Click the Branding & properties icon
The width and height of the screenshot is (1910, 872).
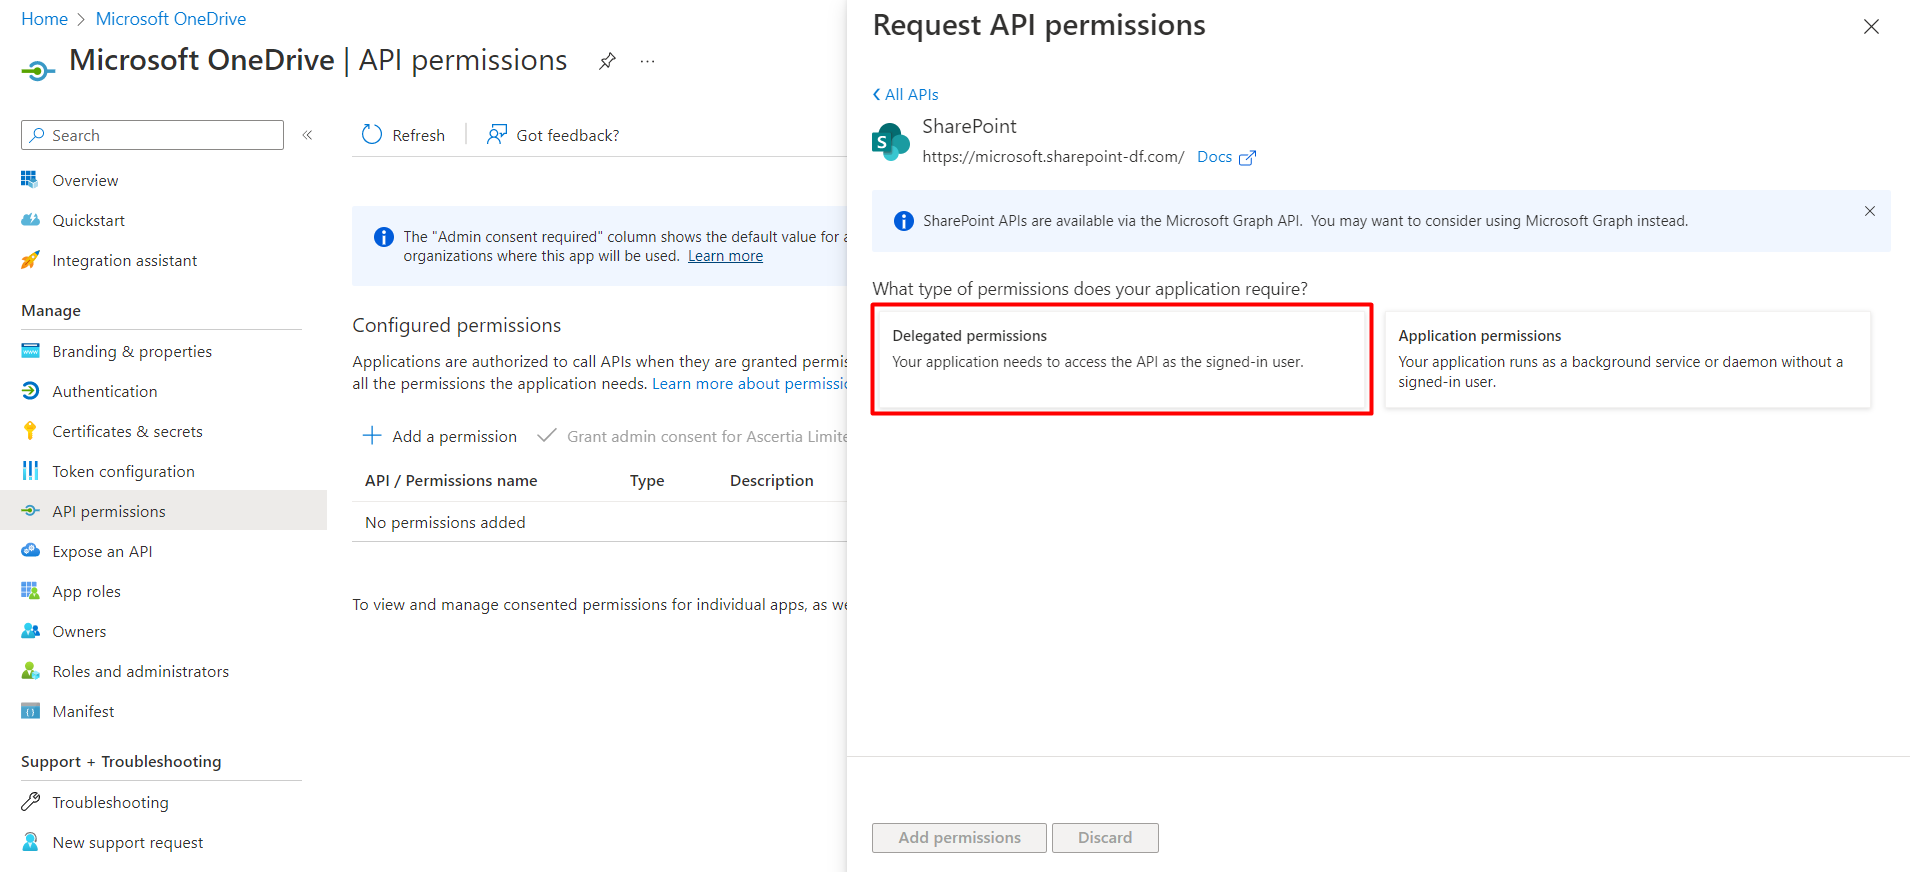tap(30, 351)
